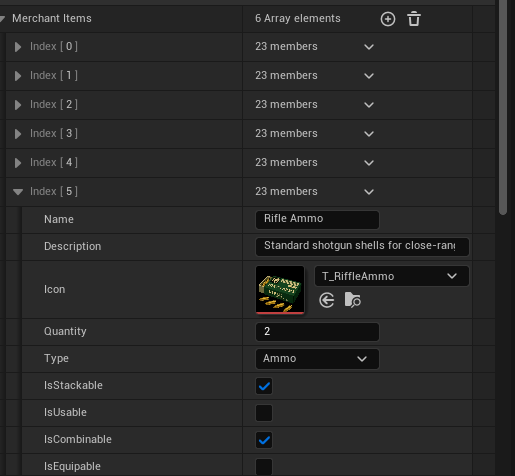Open the T_RiffleAmmo texture asset dropdown
The image size is (515, 476).
pos(392,276)
